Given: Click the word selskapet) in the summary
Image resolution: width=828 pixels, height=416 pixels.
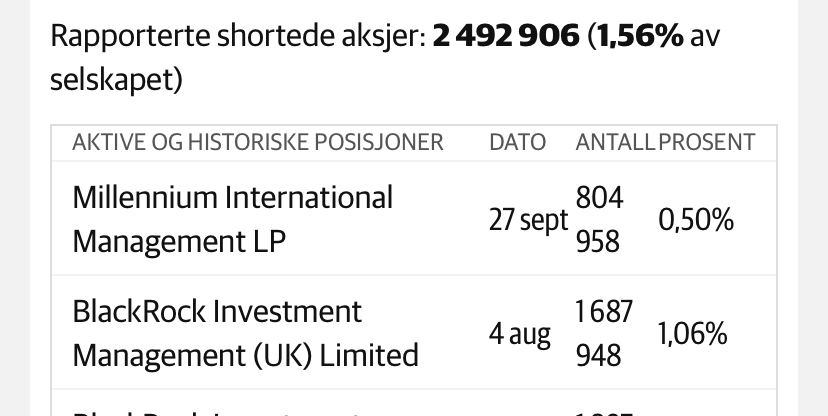Looking at the screenshot, I should 116,80.
